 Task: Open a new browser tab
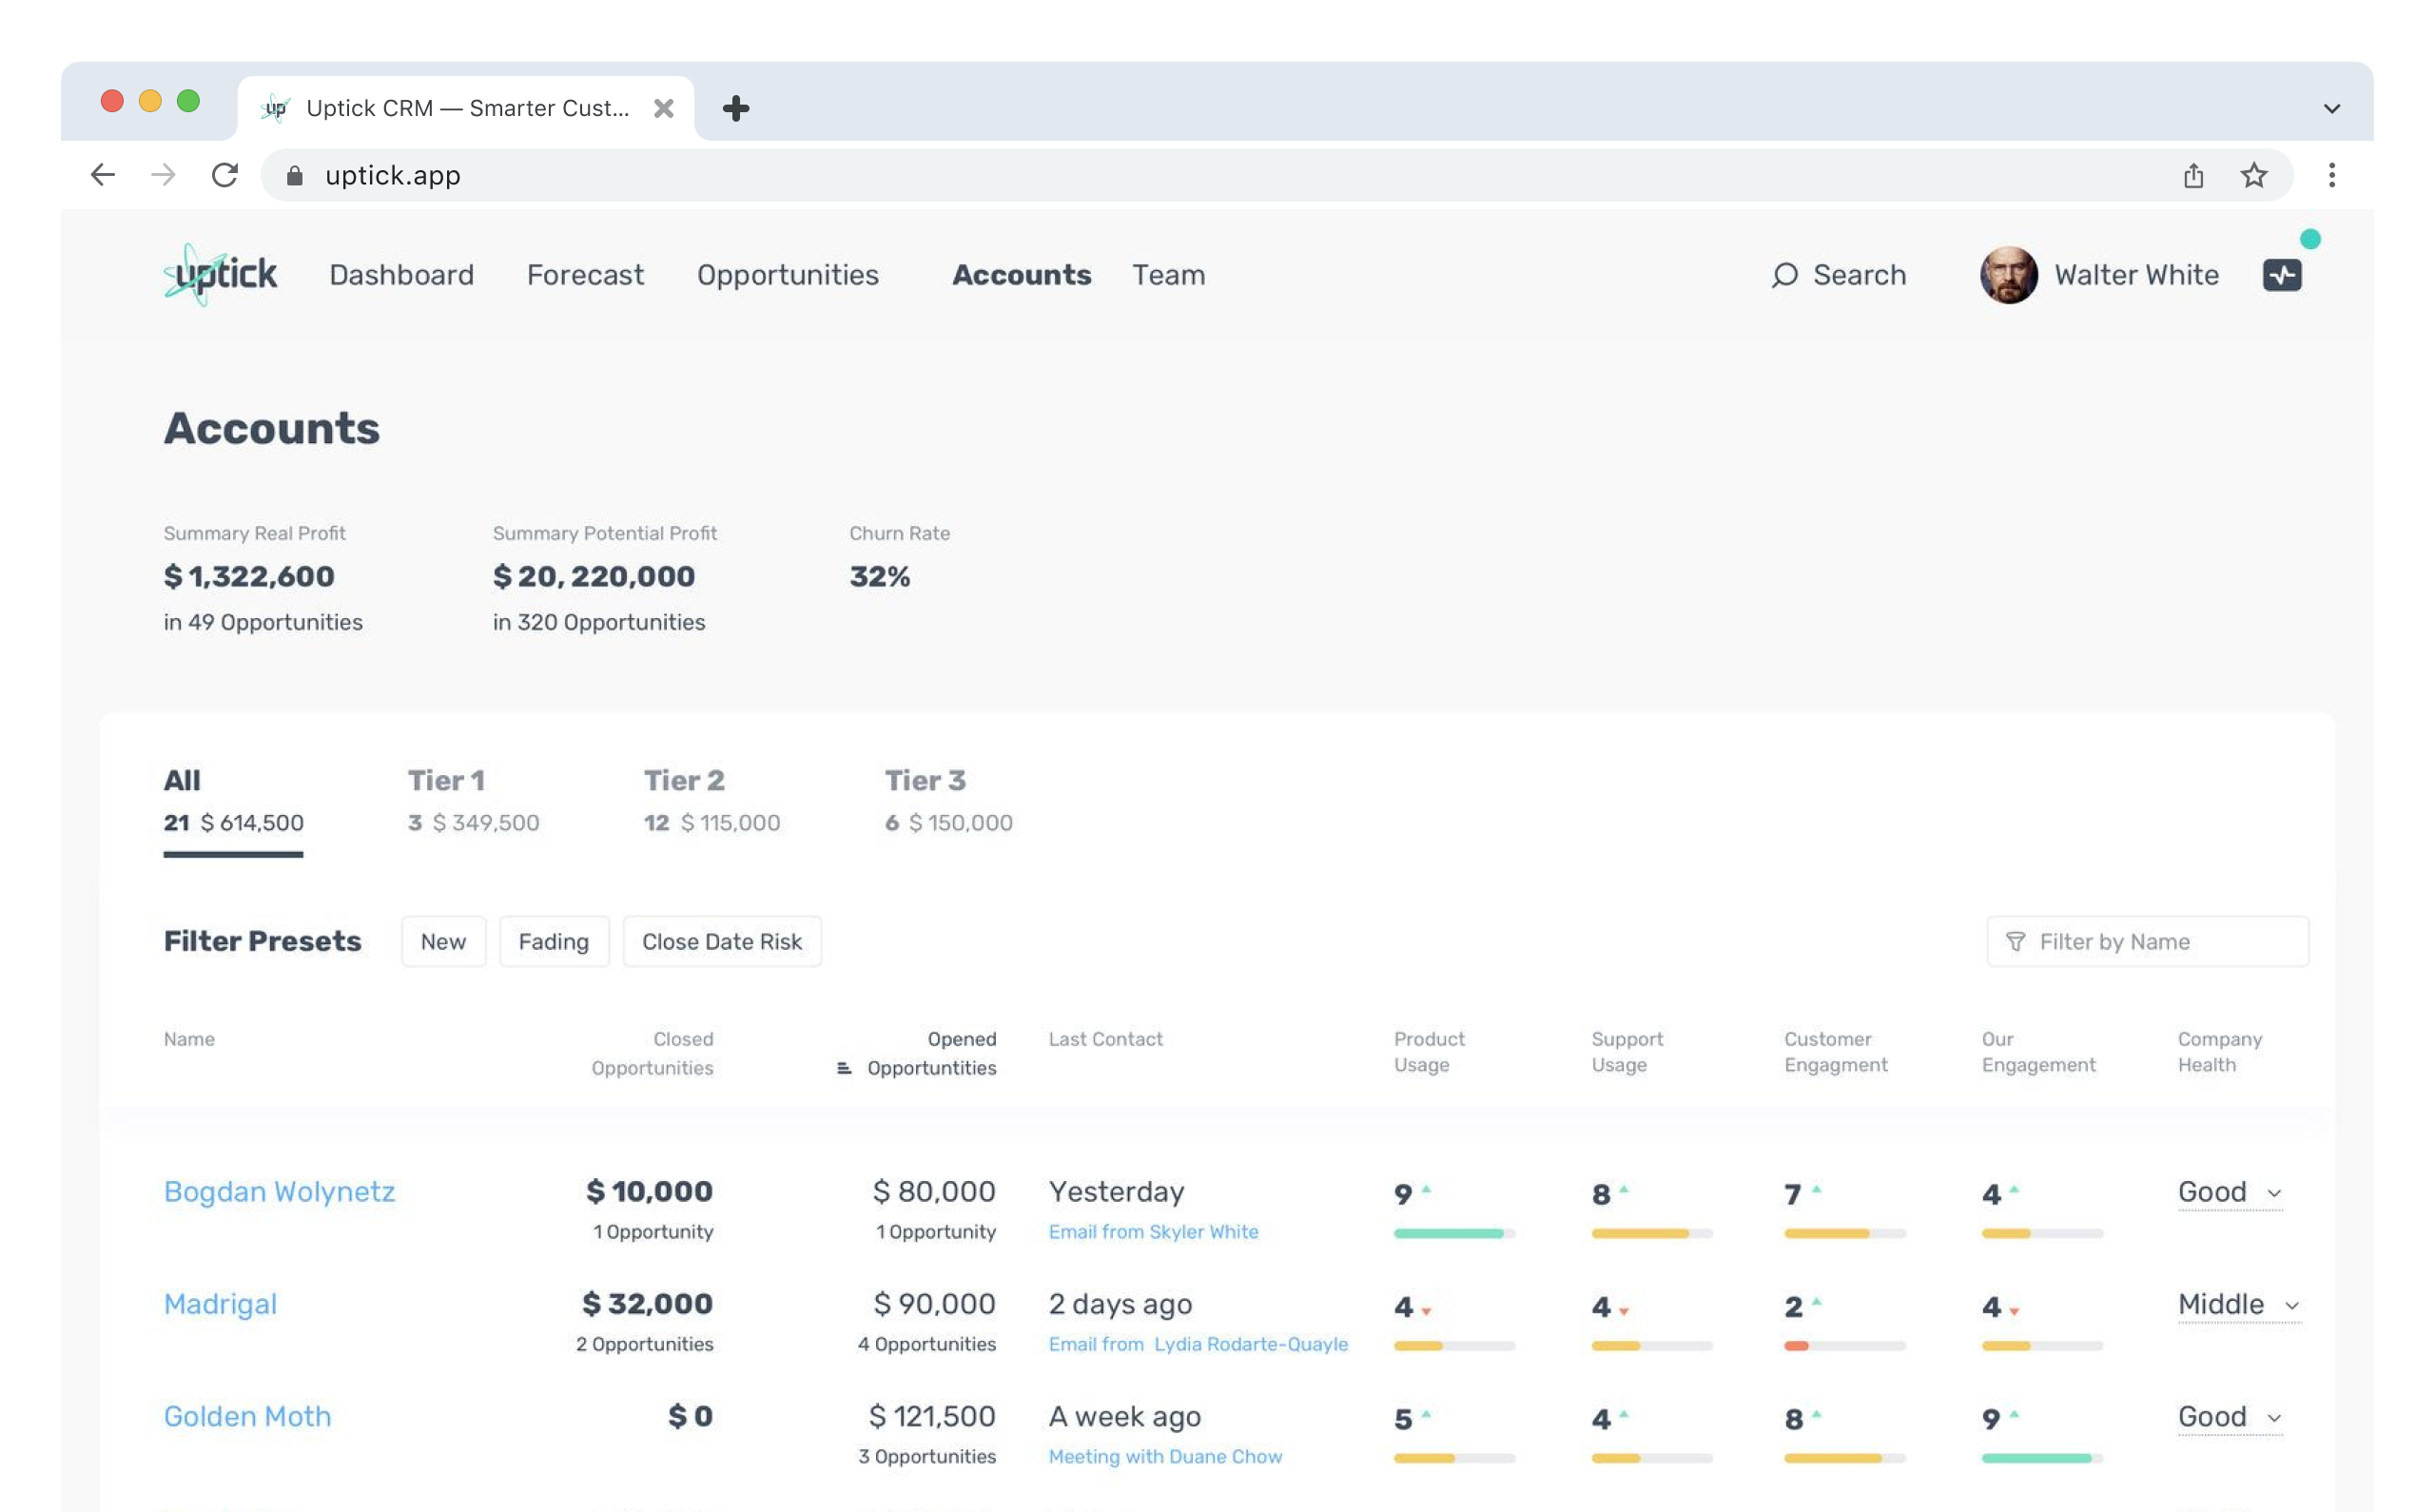(x=736, y=108)
